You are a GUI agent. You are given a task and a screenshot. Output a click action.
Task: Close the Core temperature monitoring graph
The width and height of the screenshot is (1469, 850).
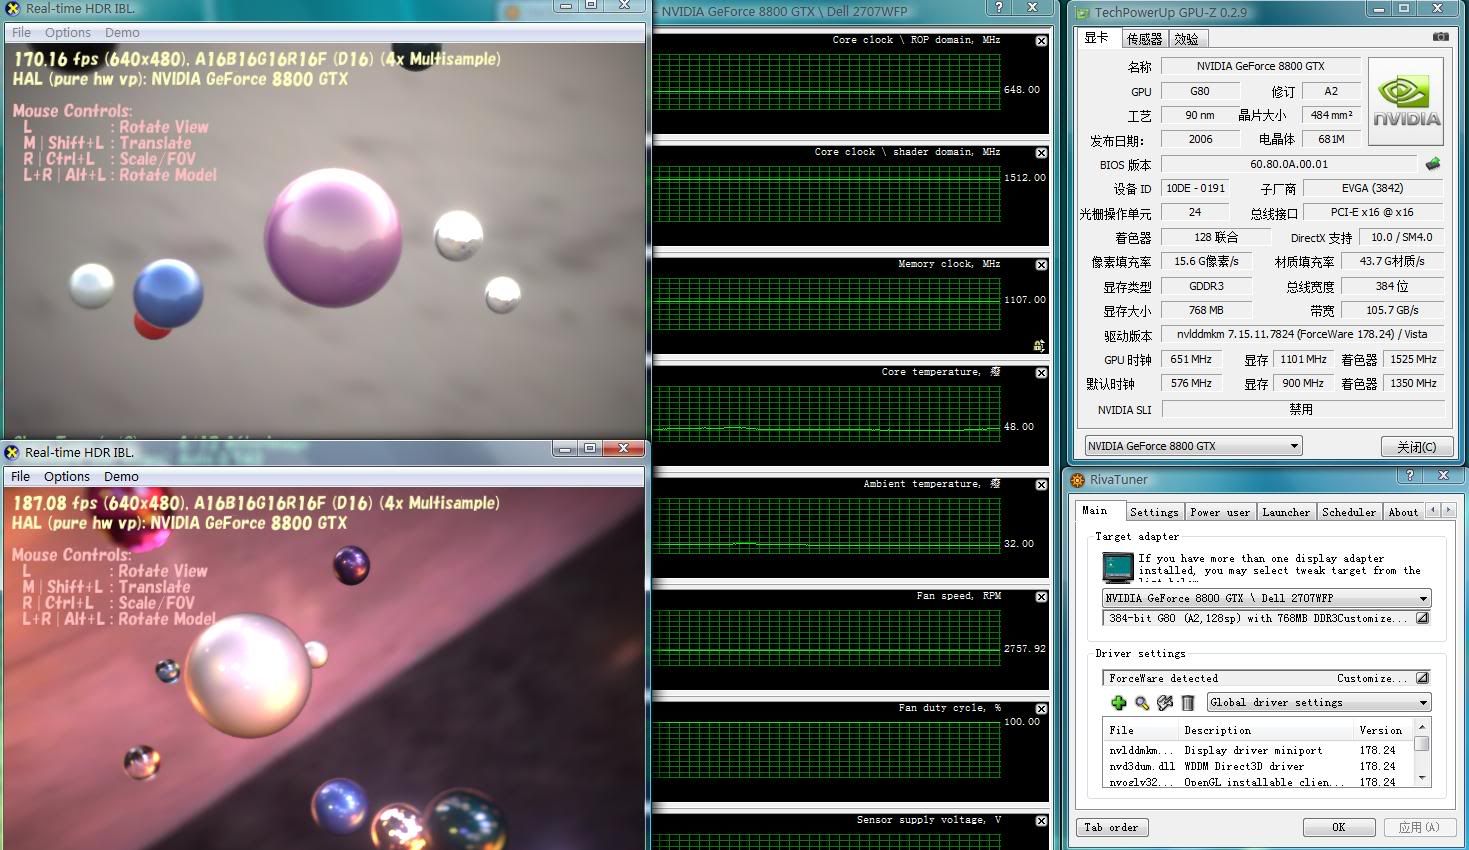[1041, 373]
